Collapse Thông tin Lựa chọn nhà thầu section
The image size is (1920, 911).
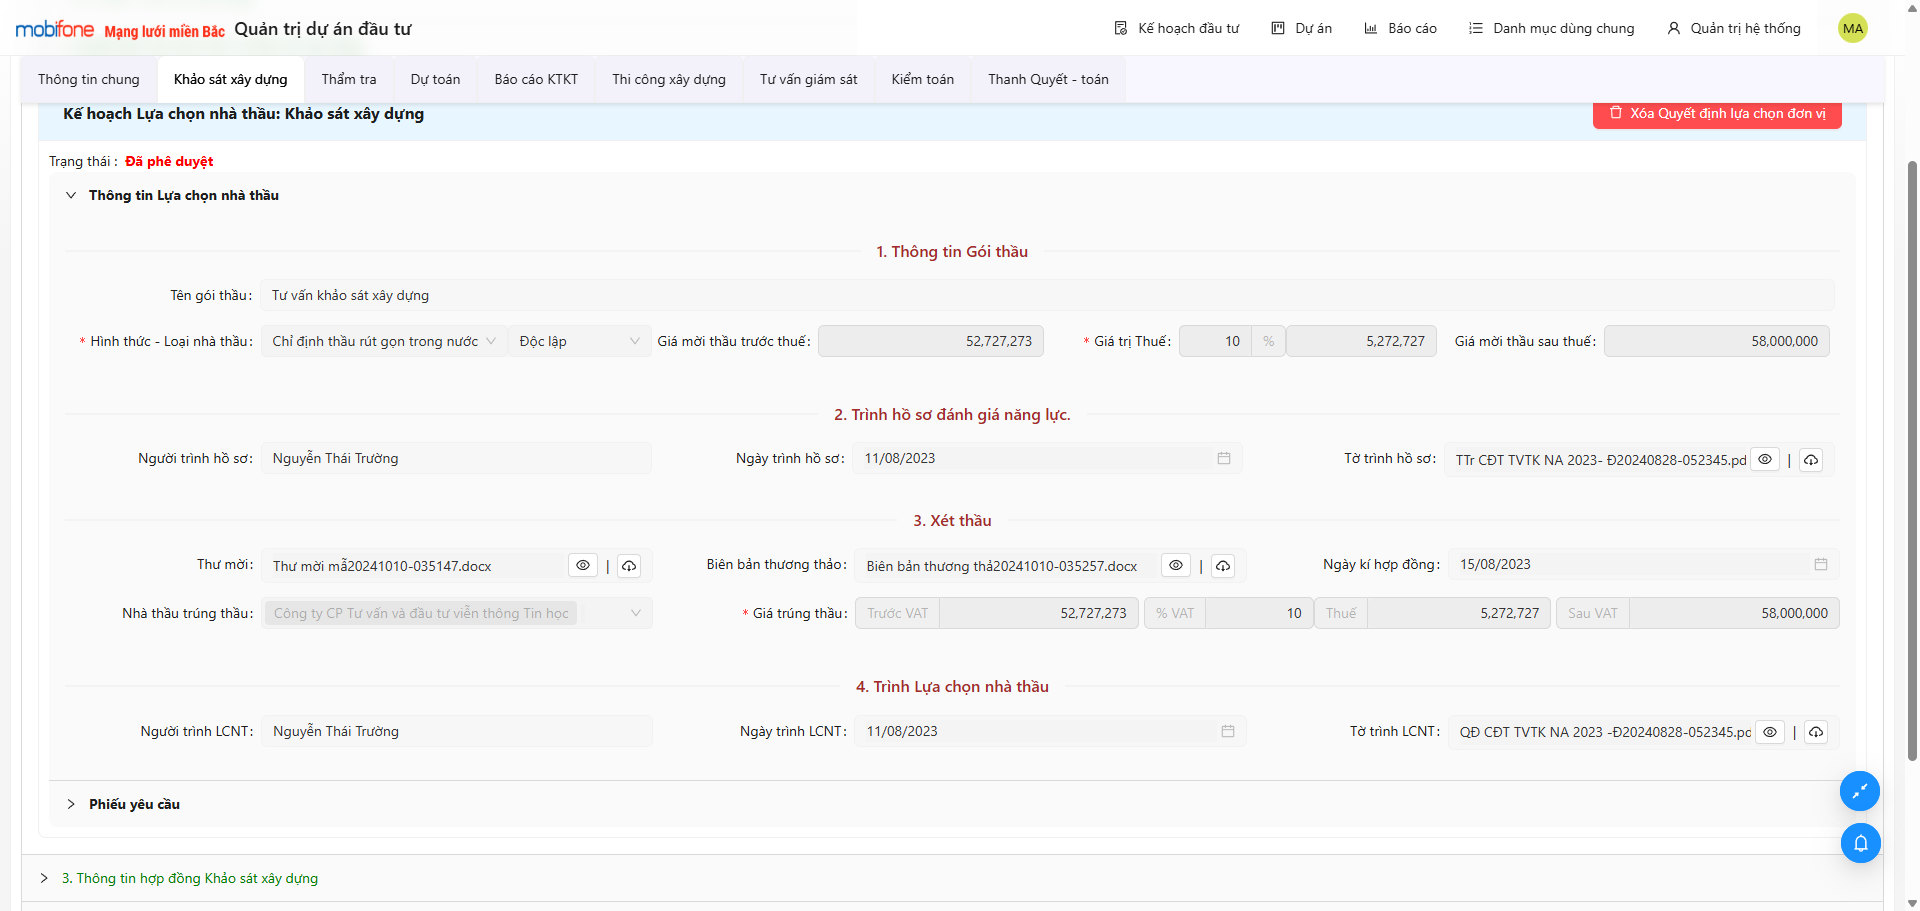[71, 195]
